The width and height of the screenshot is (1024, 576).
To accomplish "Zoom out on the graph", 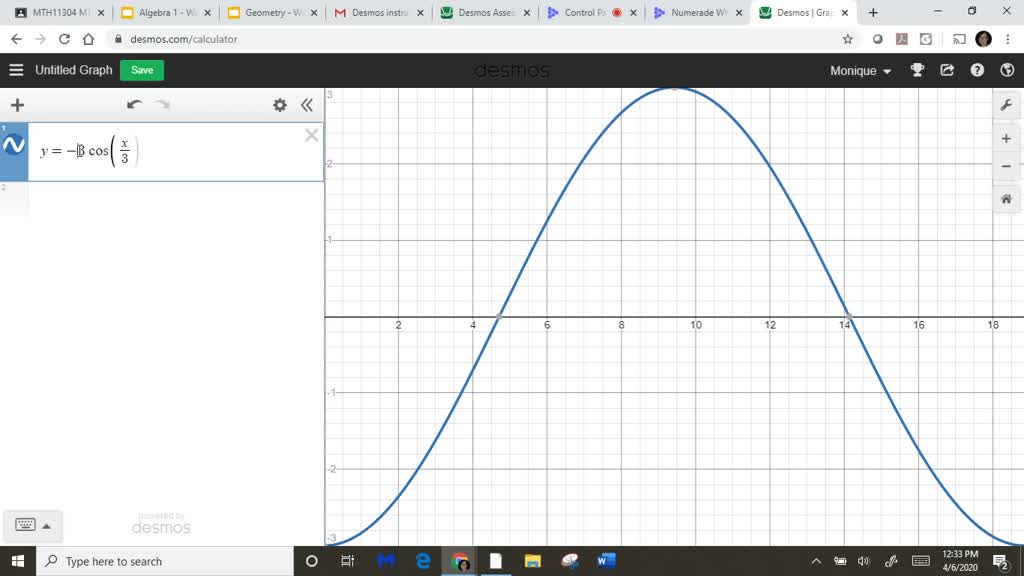I will coord(1006,166).
